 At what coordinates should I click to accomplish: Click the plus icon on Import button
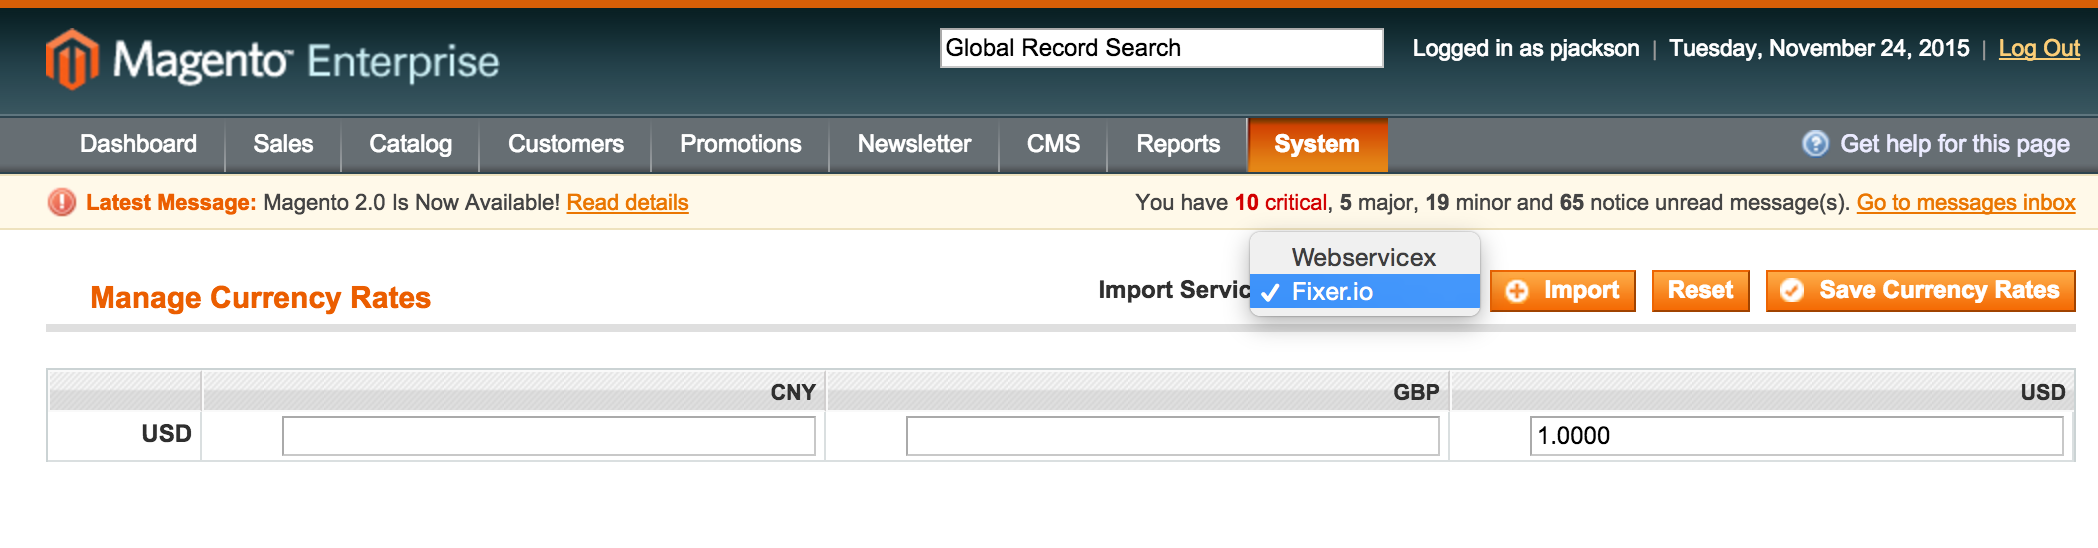1517,291
